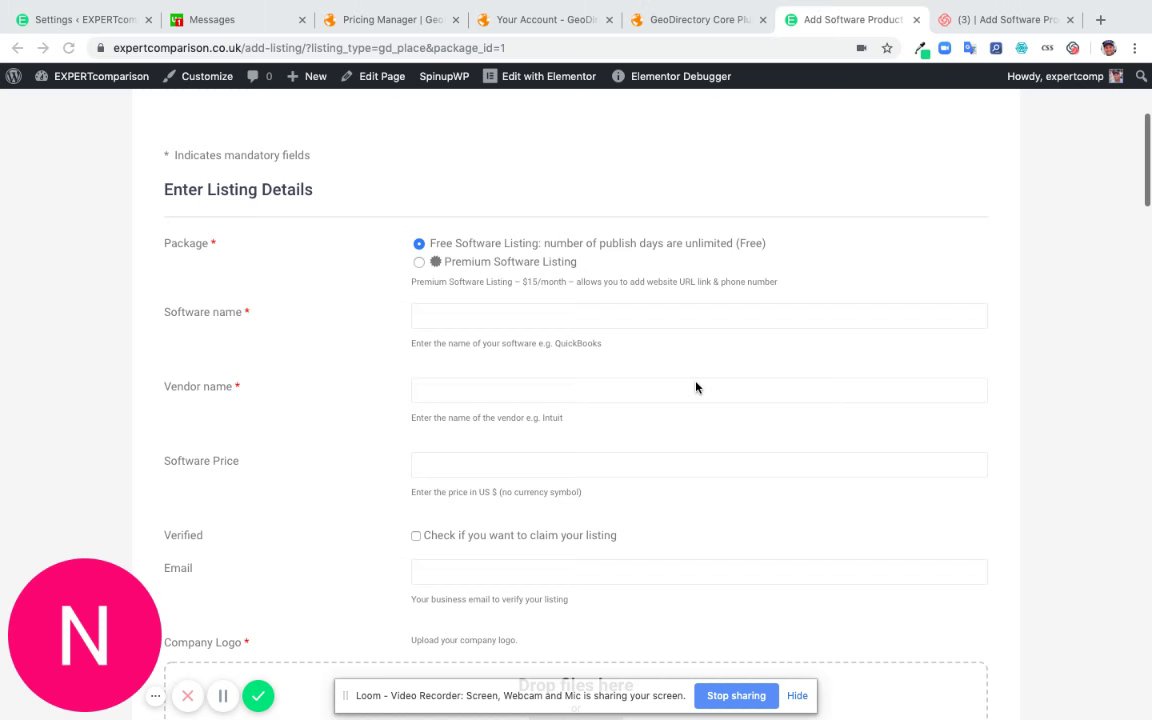Reload the page with the refresh icon
The image size is (1152, 720).
click(69, 48)
